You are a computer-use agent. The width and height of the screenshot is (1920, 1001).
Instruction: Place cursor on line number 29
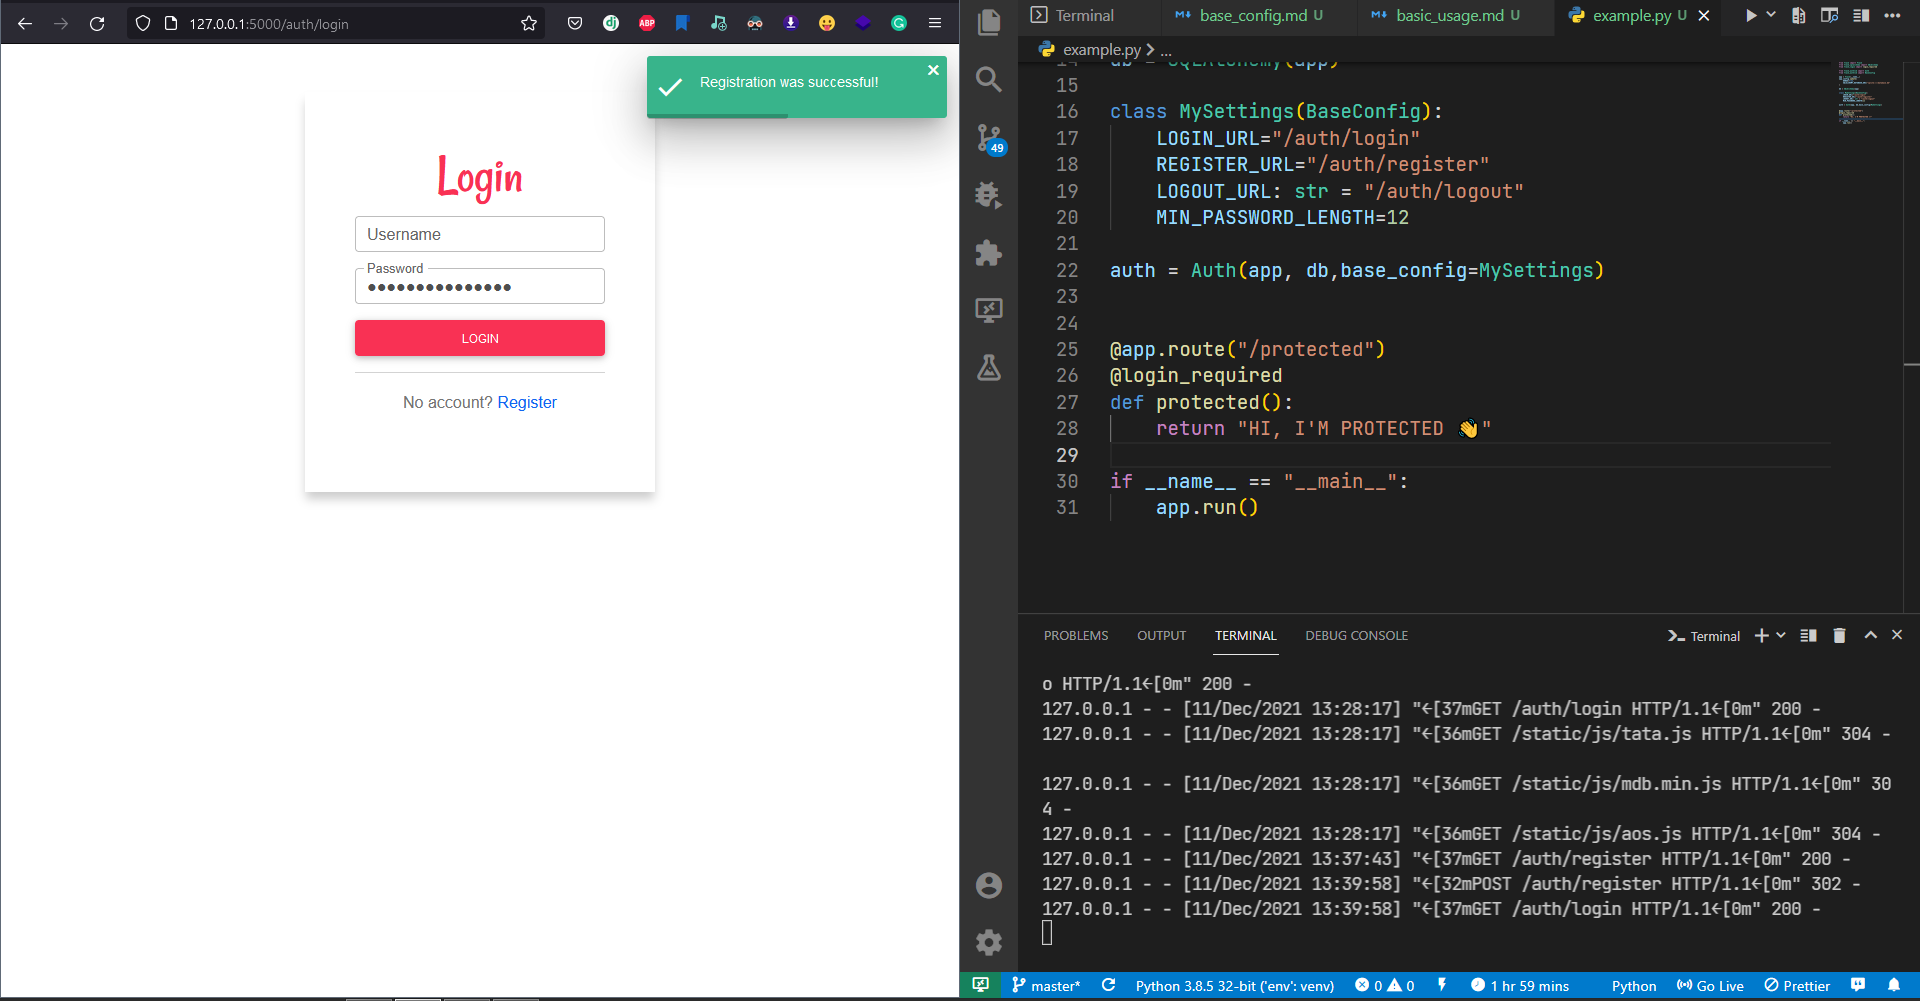(1067, 455)
